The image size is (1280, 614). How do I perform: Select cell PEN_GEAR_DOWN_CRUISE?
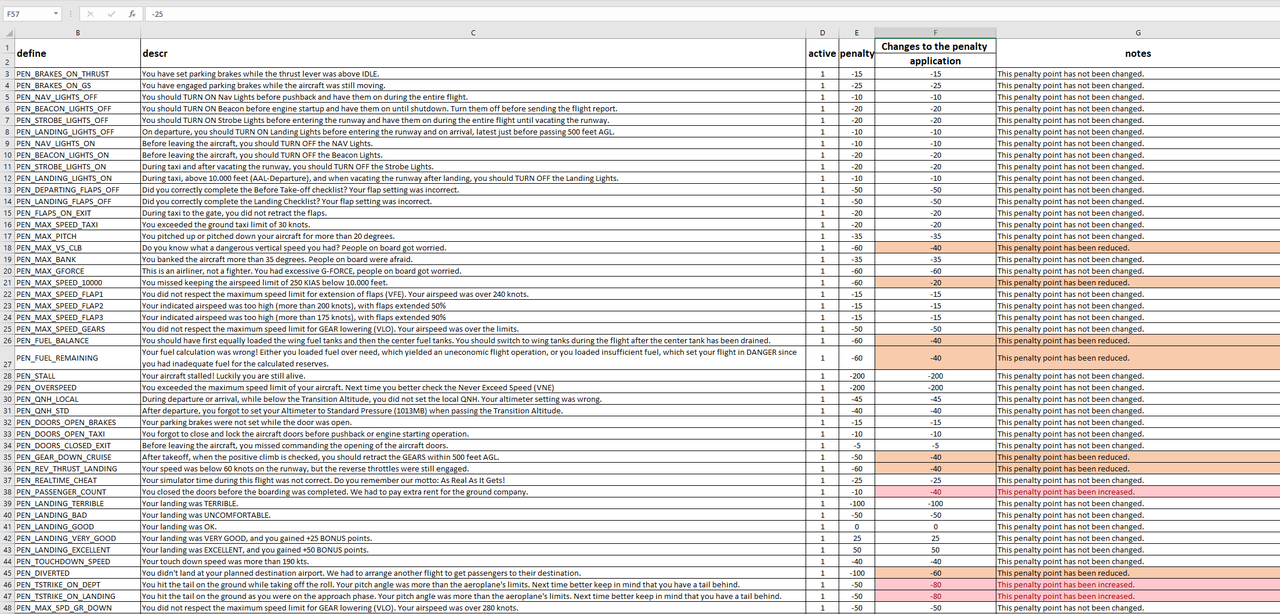click(78, 457)
